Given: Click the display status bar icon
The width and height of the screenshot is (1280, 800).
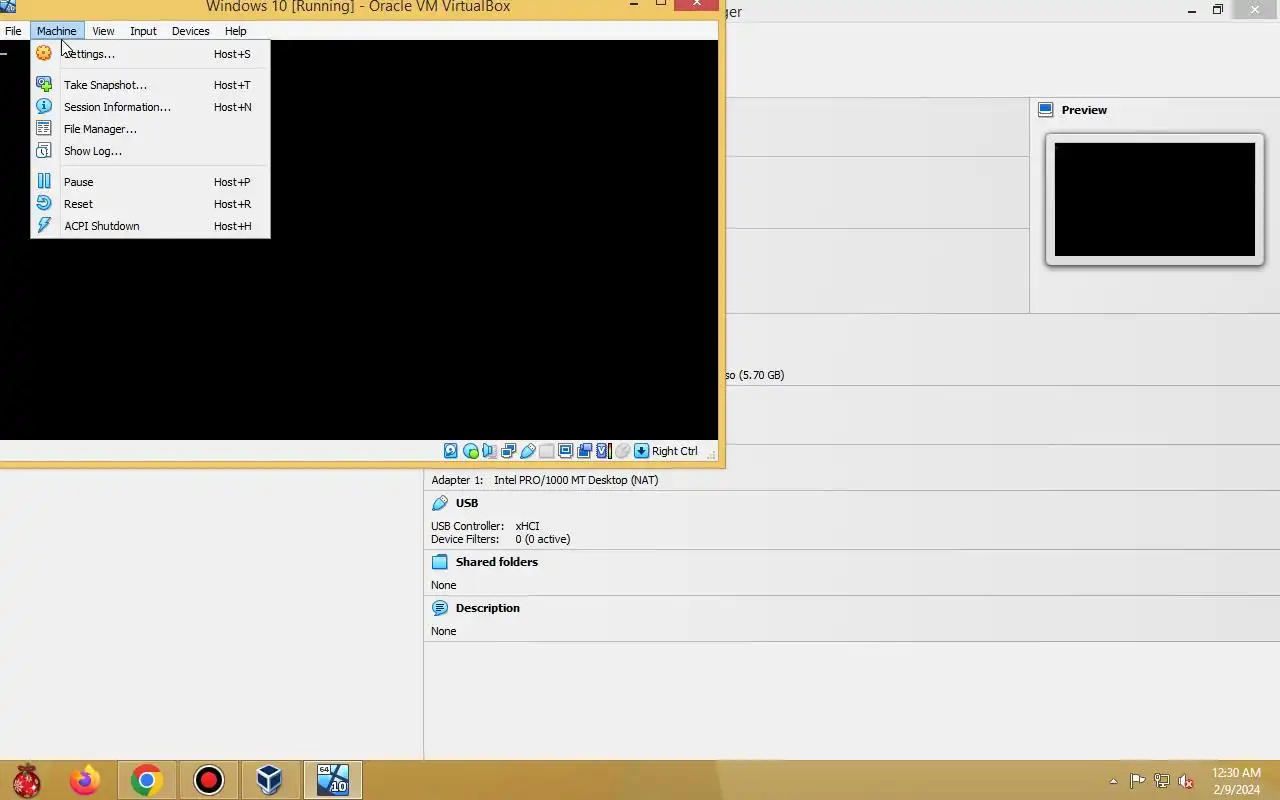Looking at the screenshot, I should [565, 451].
